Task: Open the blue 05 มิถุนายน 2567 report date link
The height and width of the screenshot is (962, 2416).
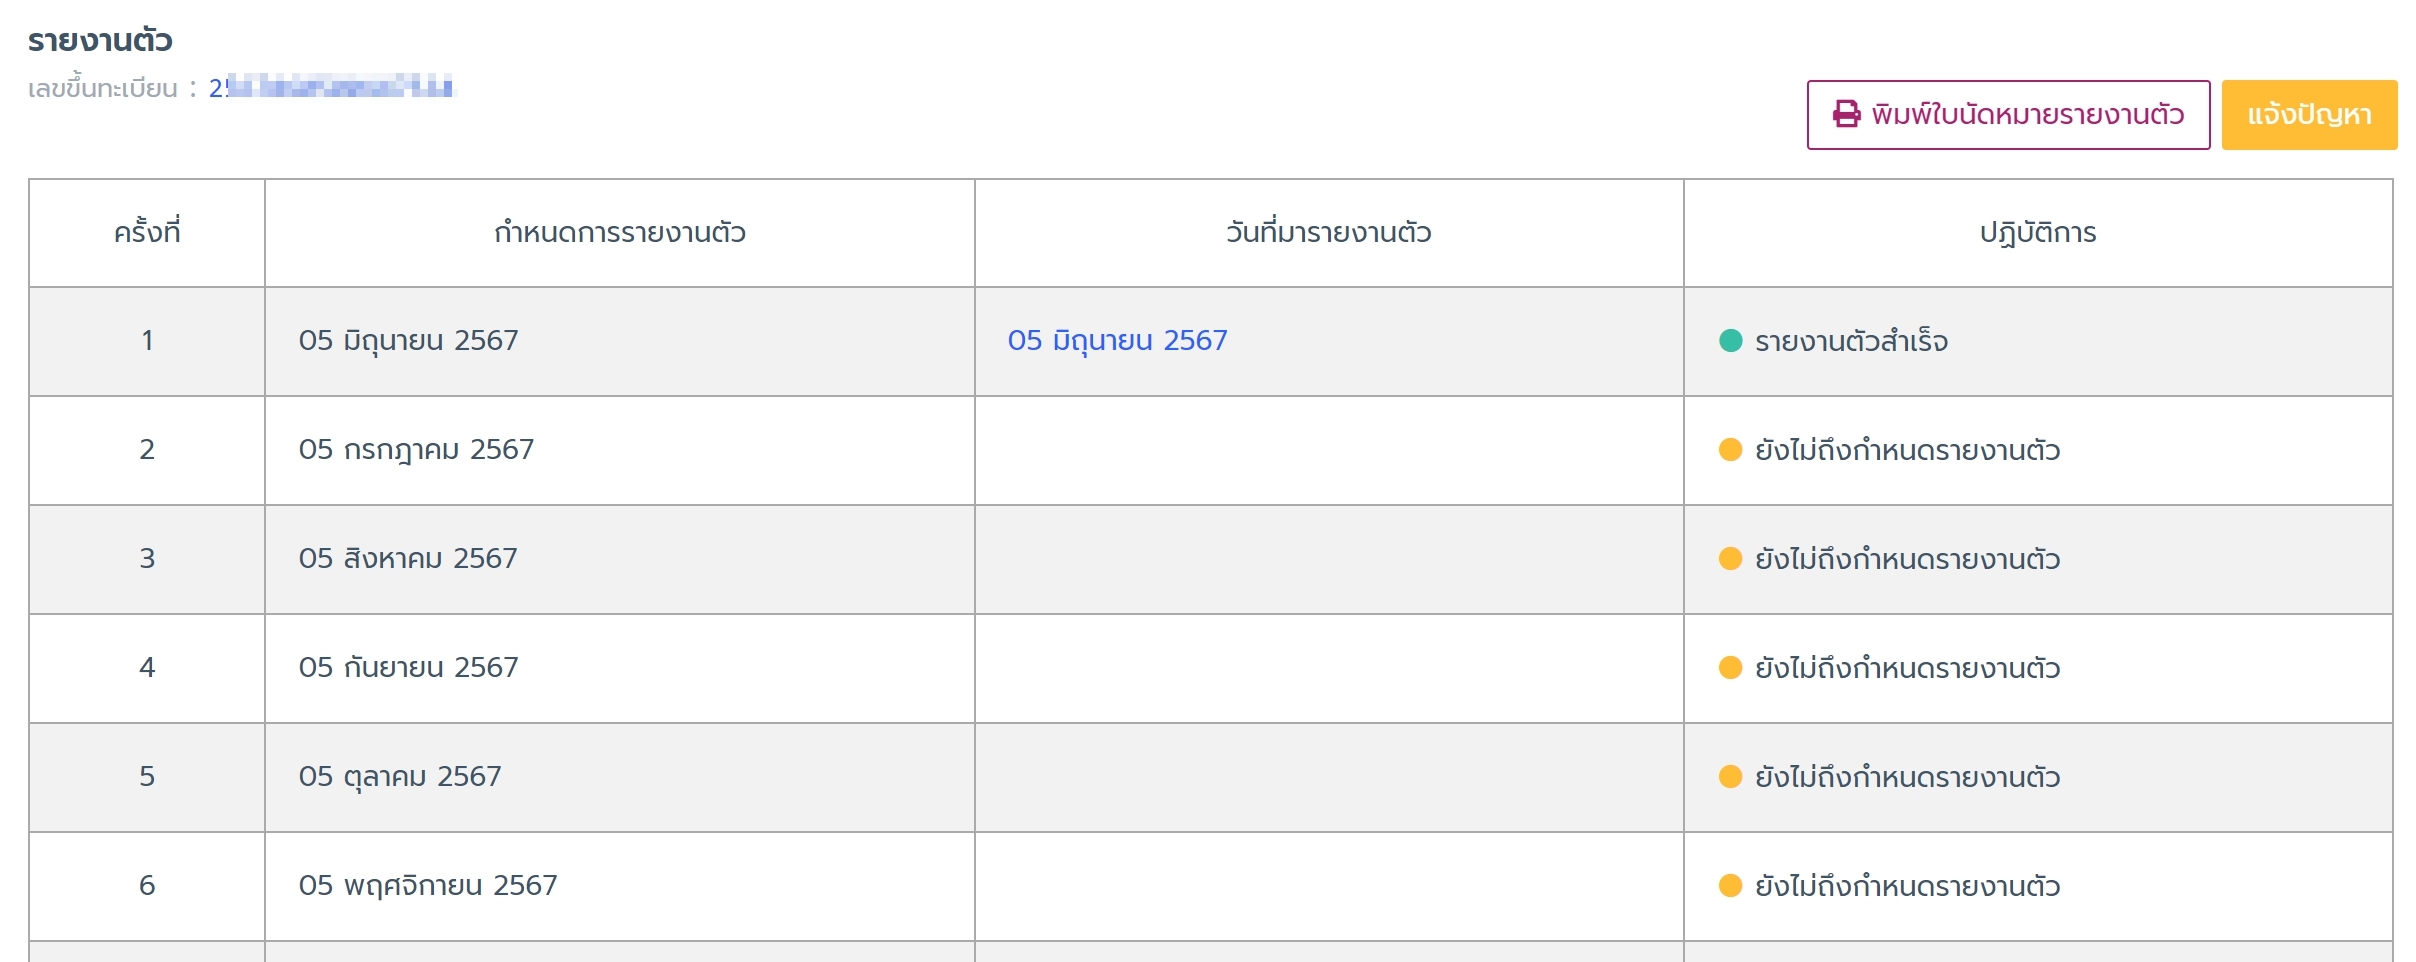Action: (1117, 341)
